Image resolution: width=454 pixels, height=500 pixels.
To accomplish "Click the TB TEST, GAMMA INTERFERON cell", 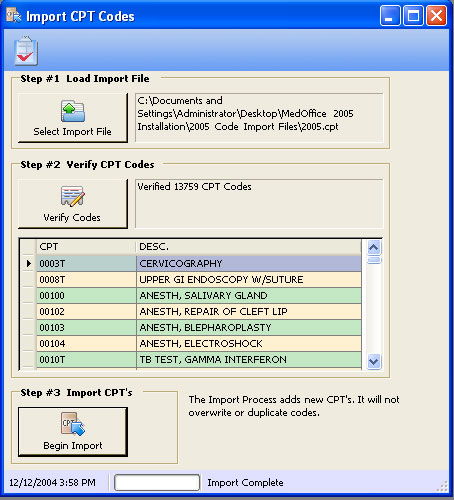I will [249, 359].
